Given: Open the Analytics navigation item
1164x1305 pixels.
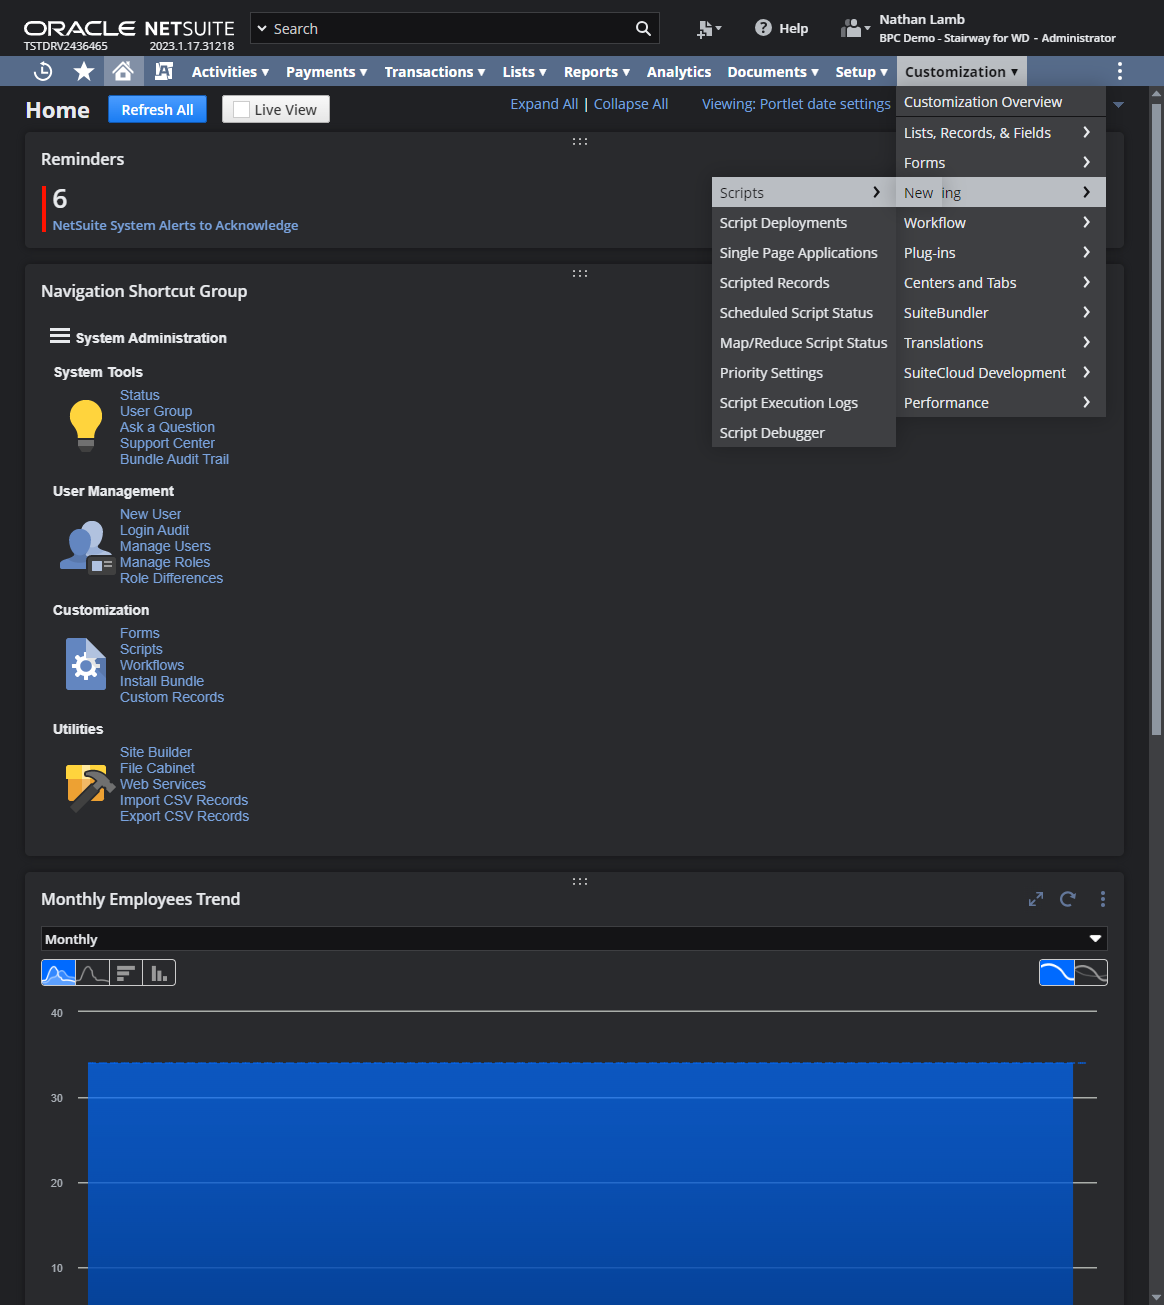Looking at the screenshot, I should (679, 72).
